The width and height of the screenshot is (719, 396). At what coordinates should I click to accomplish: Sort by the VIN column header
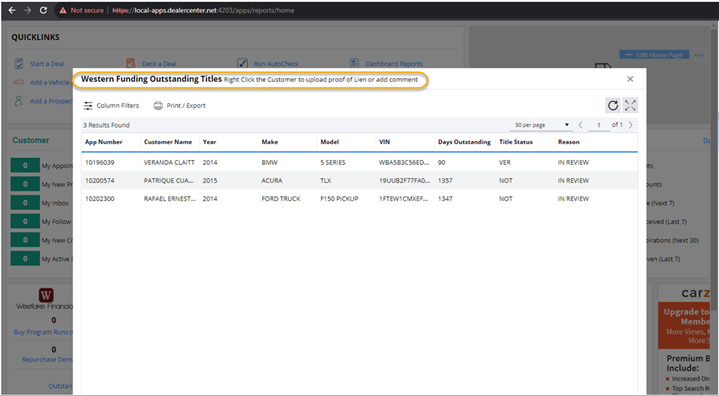pyautogui.click(x=384, y=142)
